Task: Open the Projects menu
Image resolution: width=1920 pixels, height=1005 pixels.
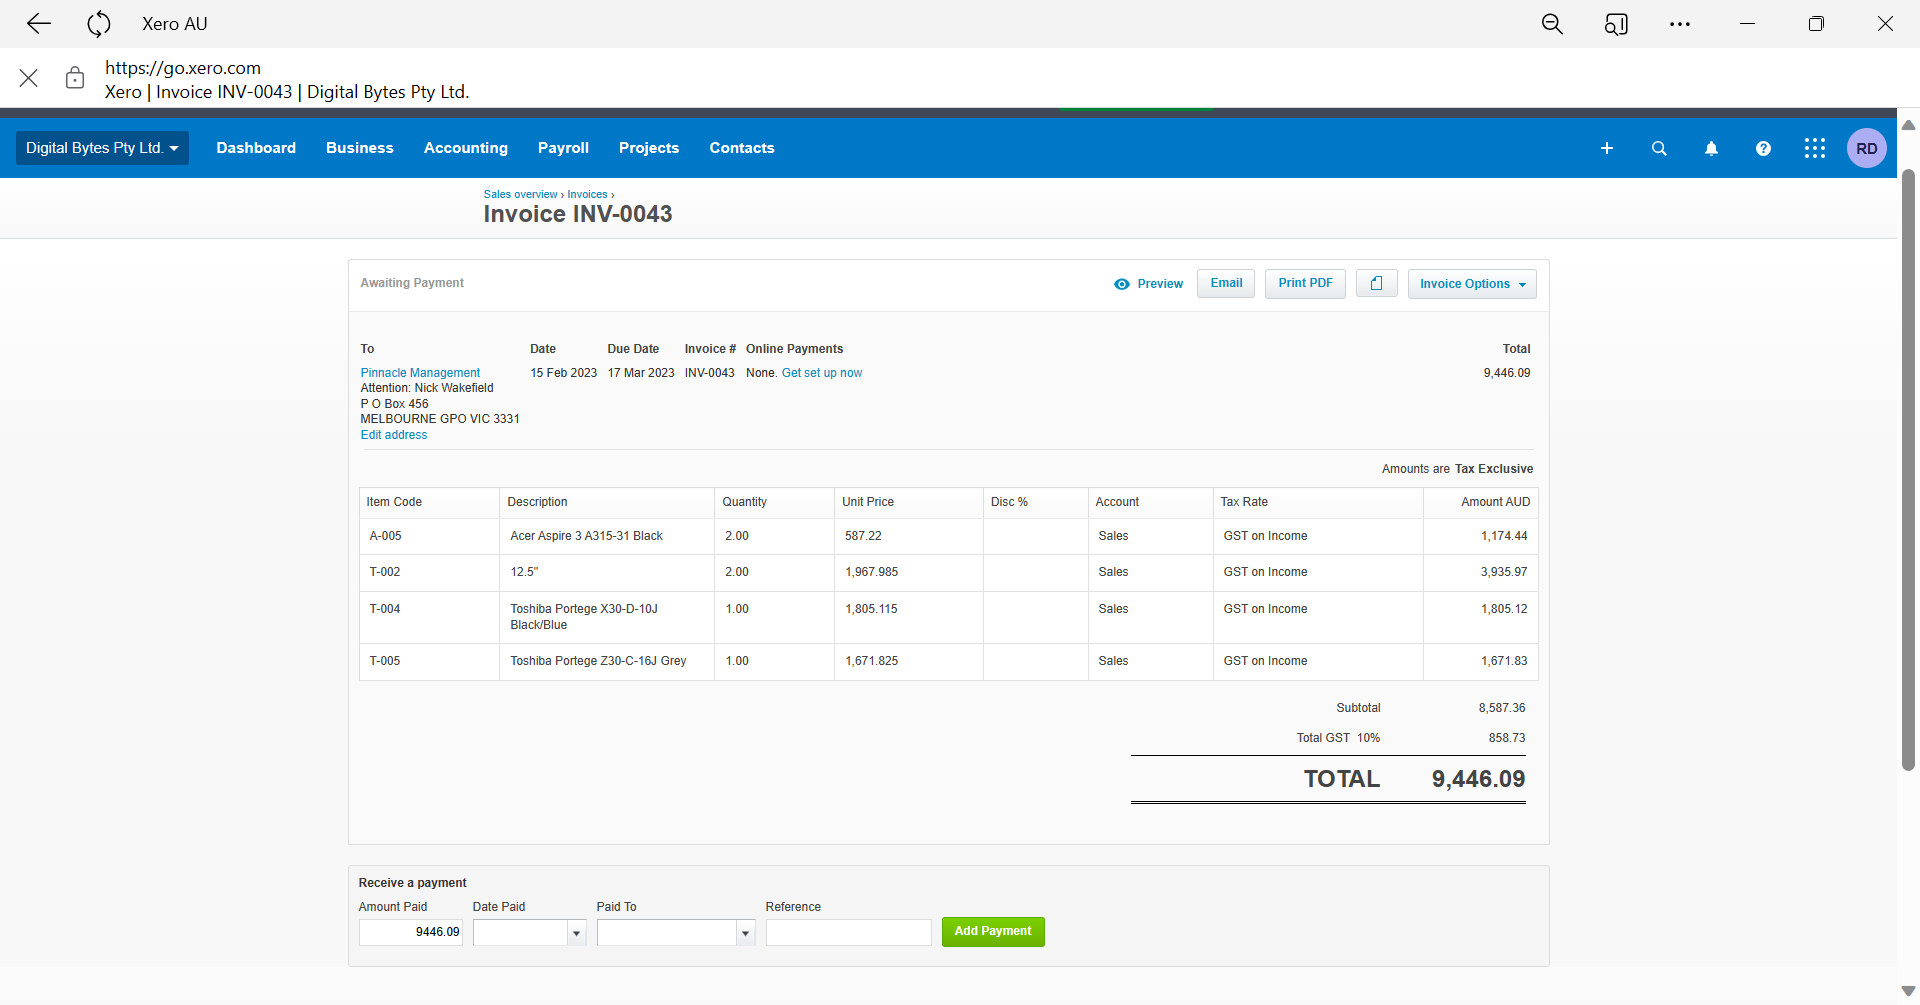Action: 649,148
